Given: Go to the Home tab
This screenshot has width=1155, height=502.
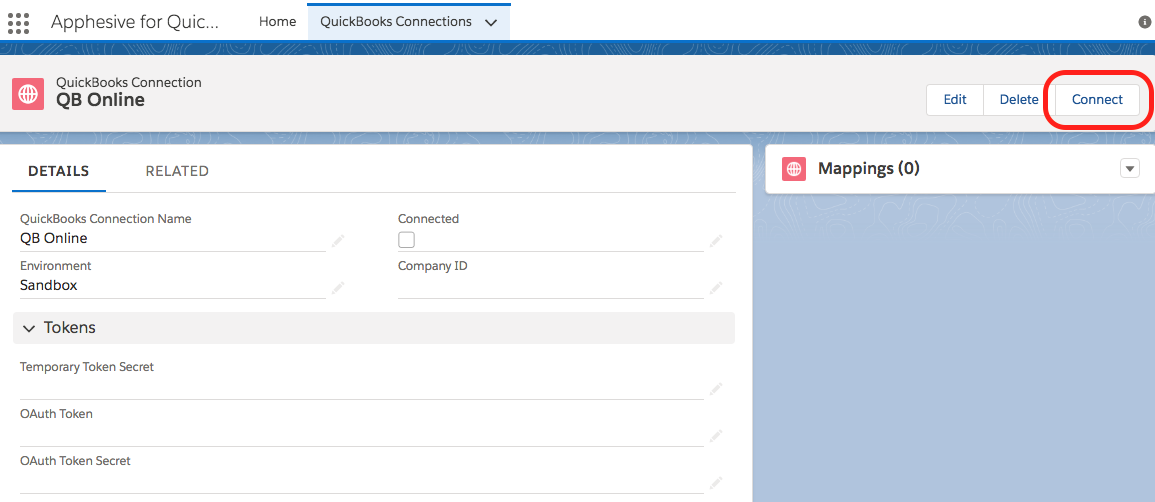Looking at the screenshot, I should [x=278, y=22].
